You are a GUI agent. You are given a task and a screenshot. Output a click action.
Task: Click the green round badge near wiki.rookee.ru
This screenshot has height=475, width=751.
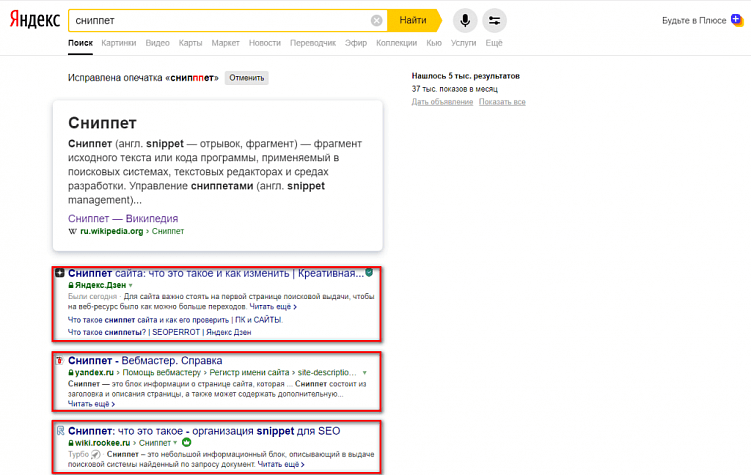click(x=187, y=442)
